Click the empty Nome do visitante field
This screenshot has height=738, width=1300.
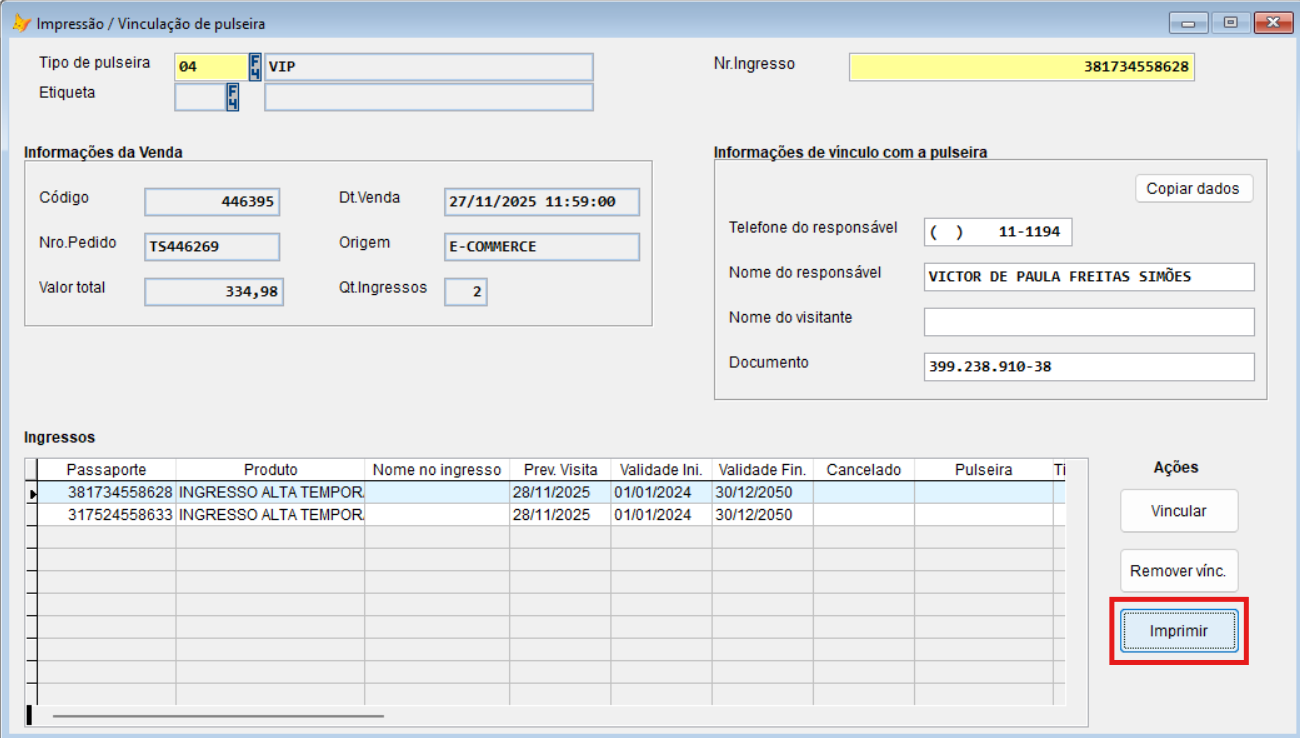click(1088, 322)
